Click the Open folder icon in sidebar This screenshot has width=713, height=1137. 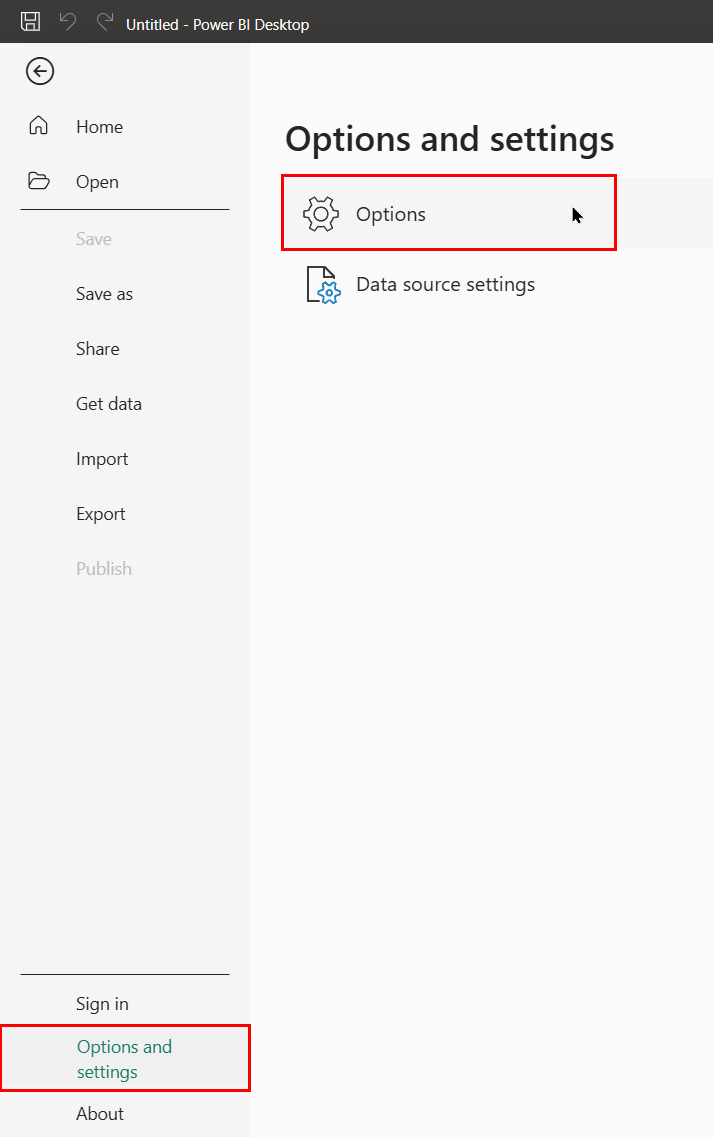pos(39,181)
